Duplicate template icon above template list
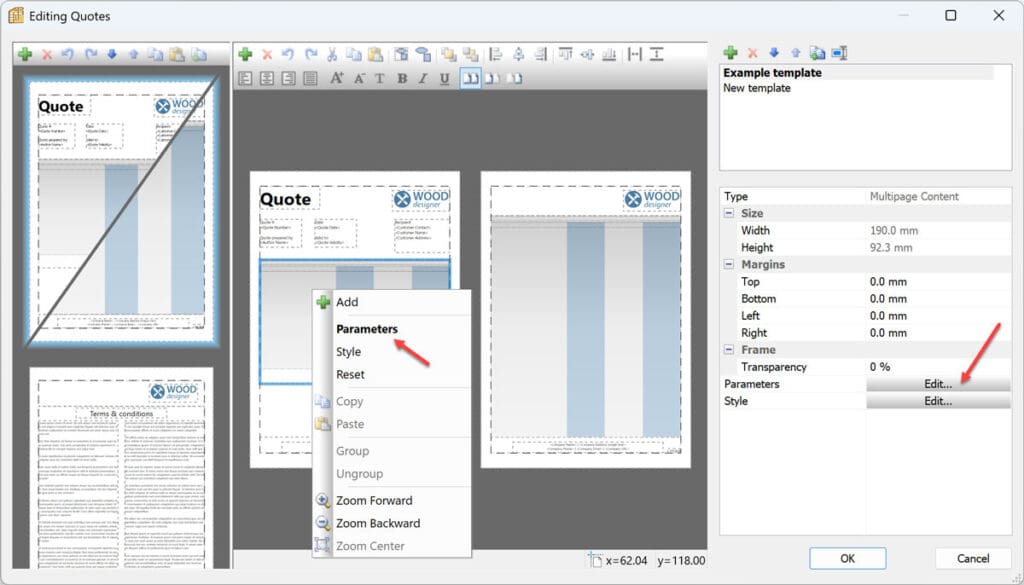Image resolution: width=1024 pixels, height=585 pixels. [817, 52]
